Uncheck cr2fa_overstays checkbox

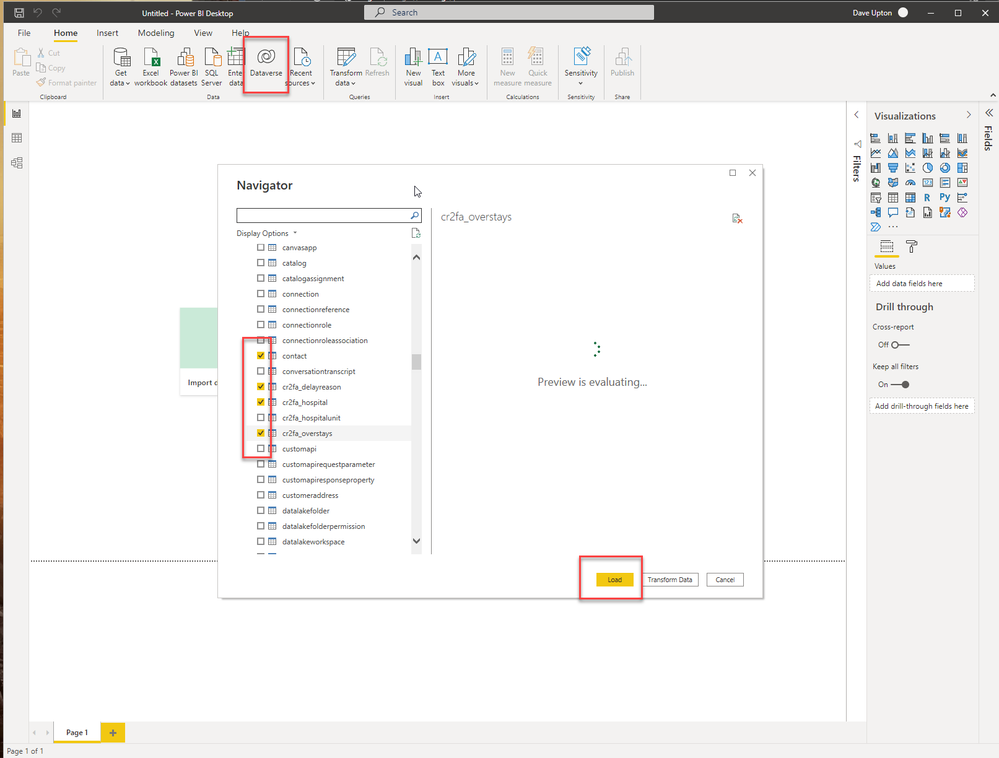(x=261, y=433)
